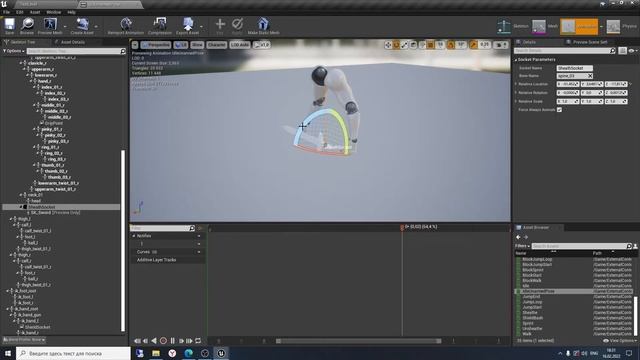Switch to Physics editor mode
640x360 pixels.
pos(622,26)
